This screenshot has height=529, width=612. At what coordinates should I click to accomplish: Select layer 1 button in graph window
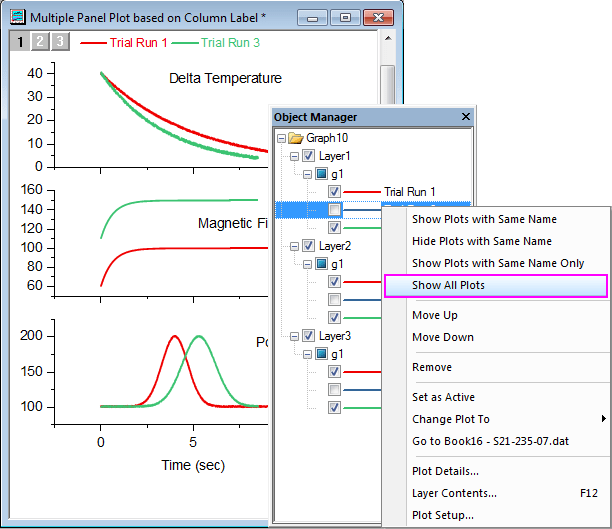(20, 41)
